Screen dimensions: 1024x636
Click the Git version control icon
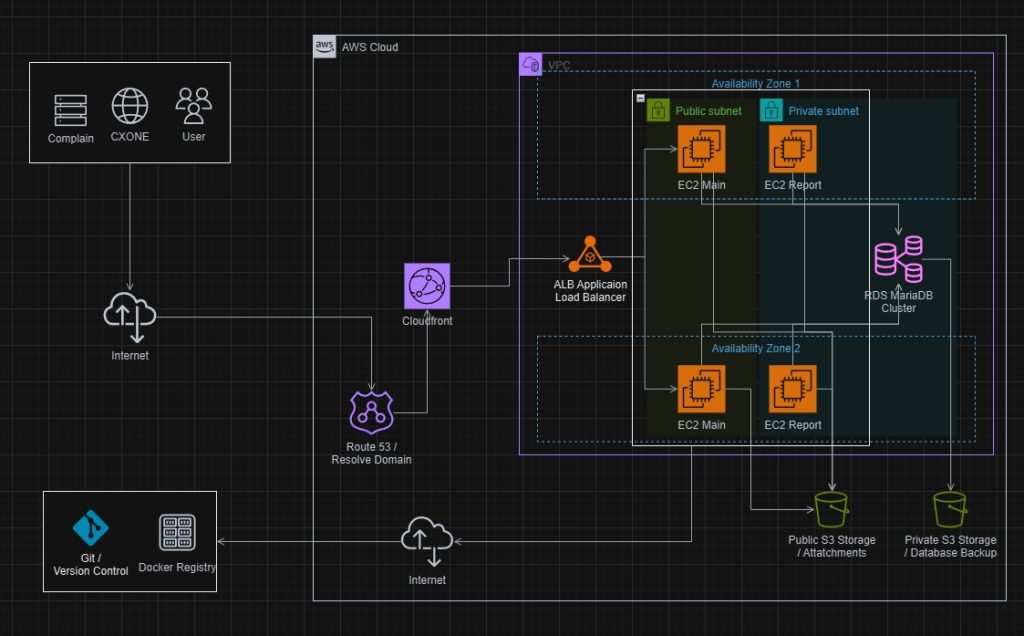[x=91, y=529]
